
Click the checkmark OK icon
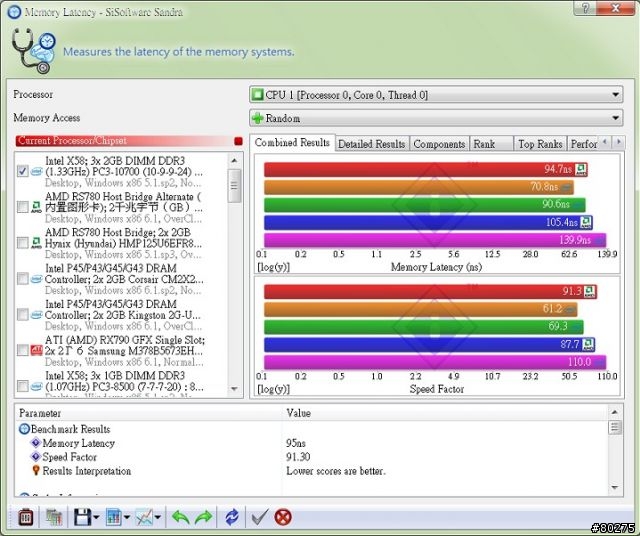pyautogui.click(x=260, y=517)
